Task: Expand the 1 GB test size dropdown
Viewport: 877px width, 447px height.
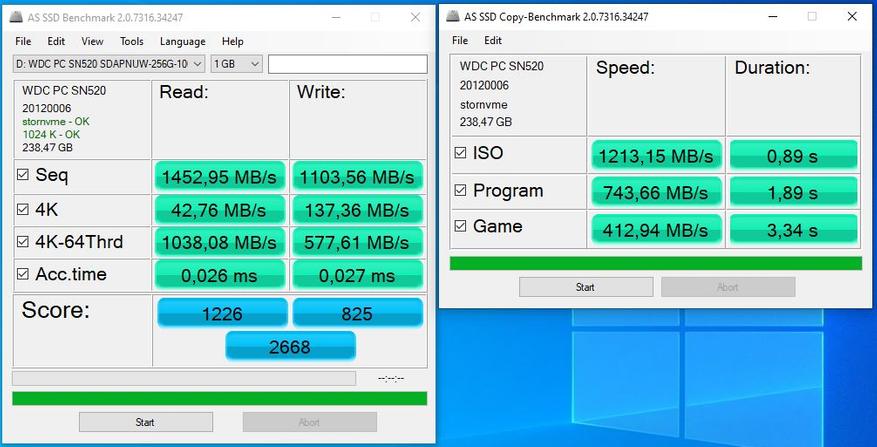Action: coord(237,64)
